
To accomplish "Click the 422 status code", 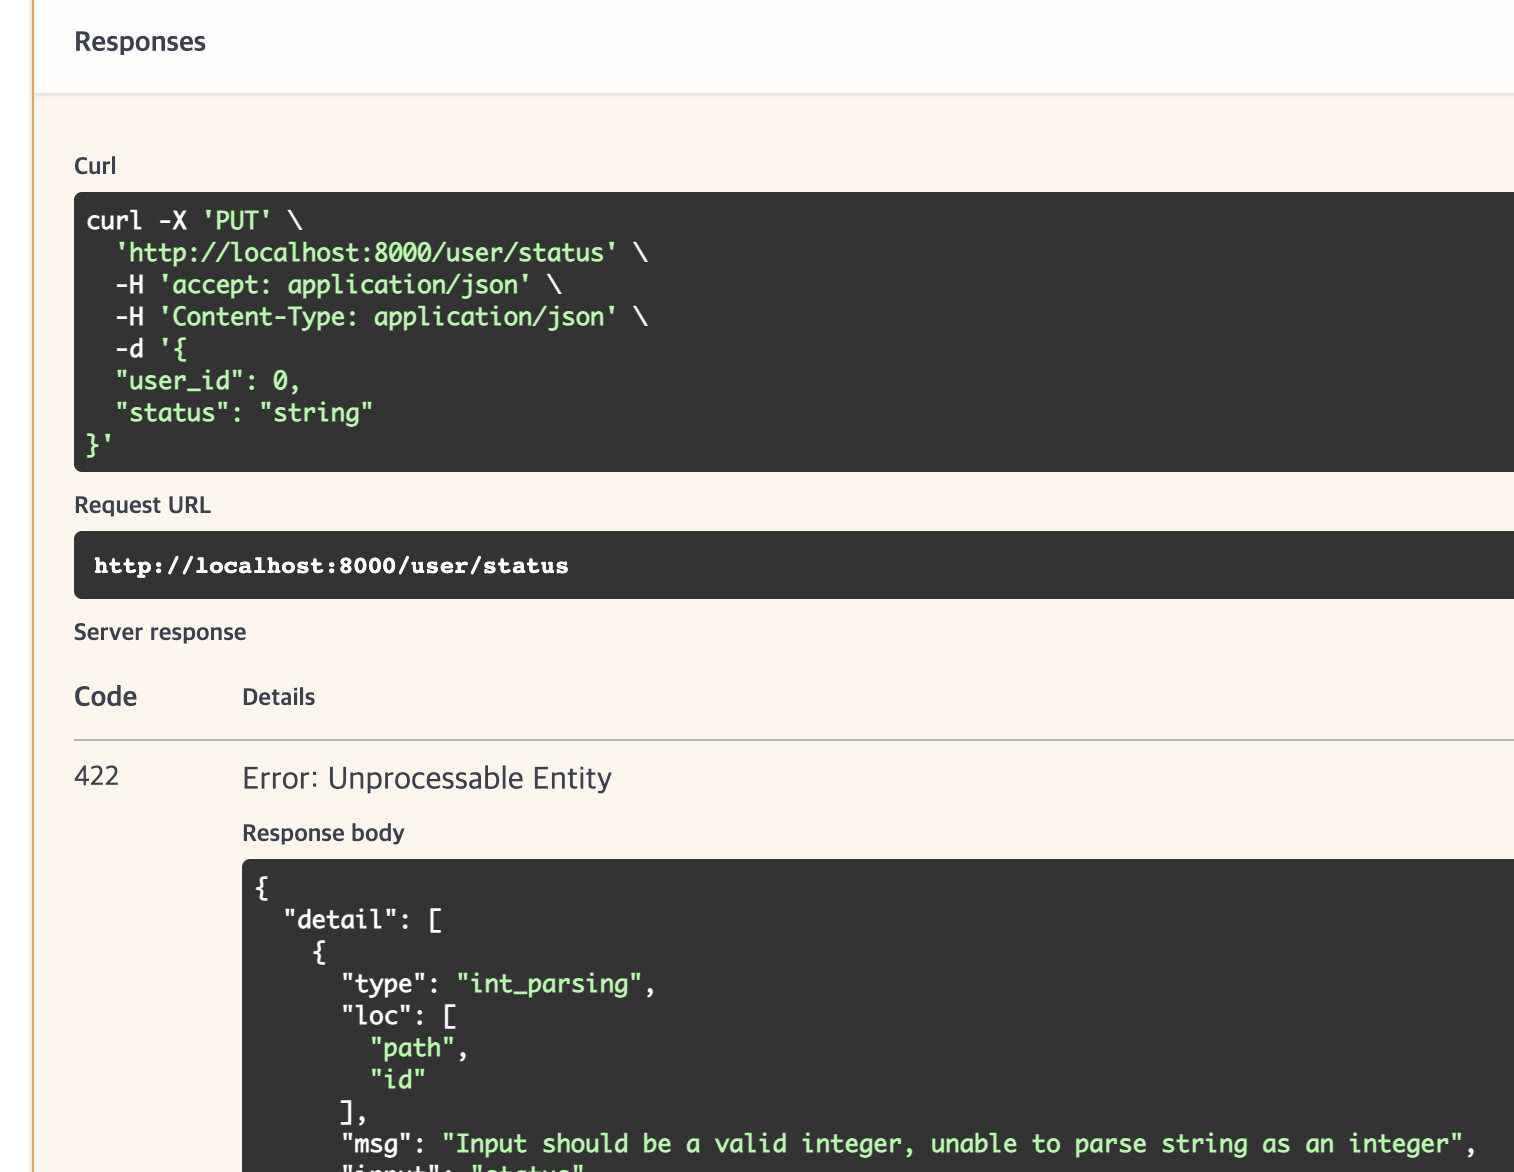I will 96,776.
